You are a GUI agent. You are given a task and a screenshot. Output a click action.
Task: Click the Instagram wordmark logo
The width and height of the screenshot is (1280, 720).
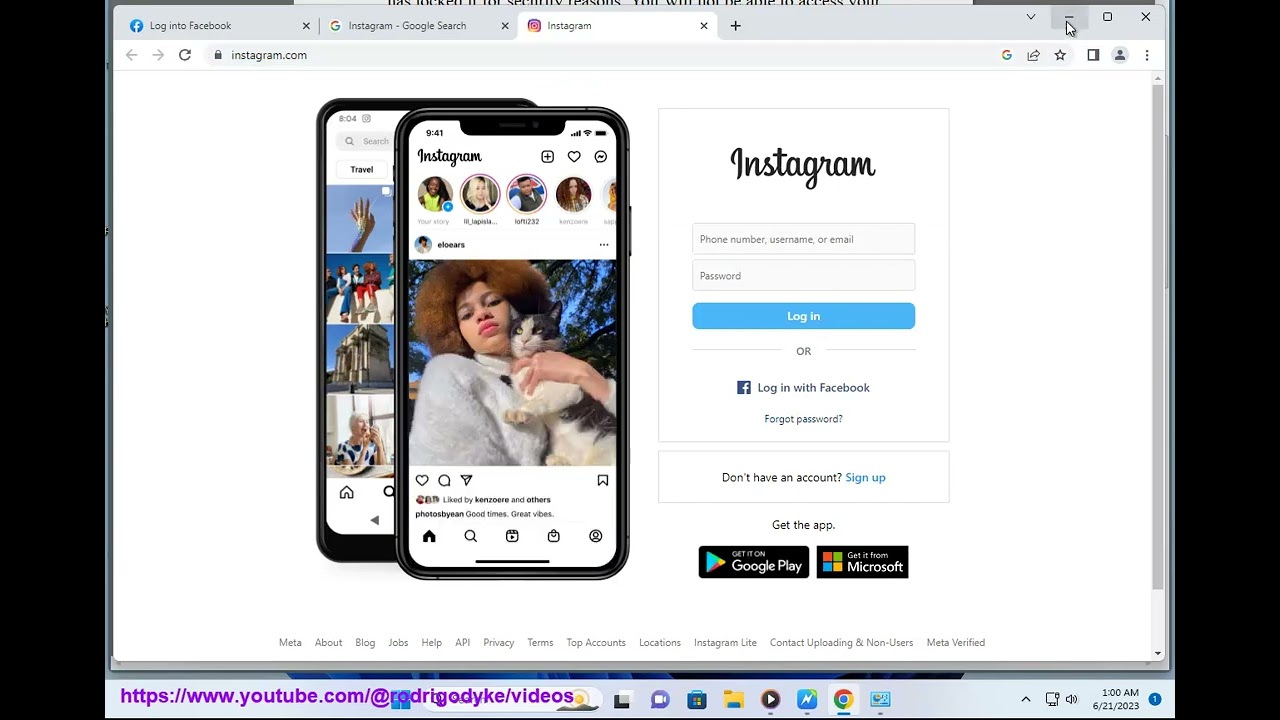click(x=803, y=166)
